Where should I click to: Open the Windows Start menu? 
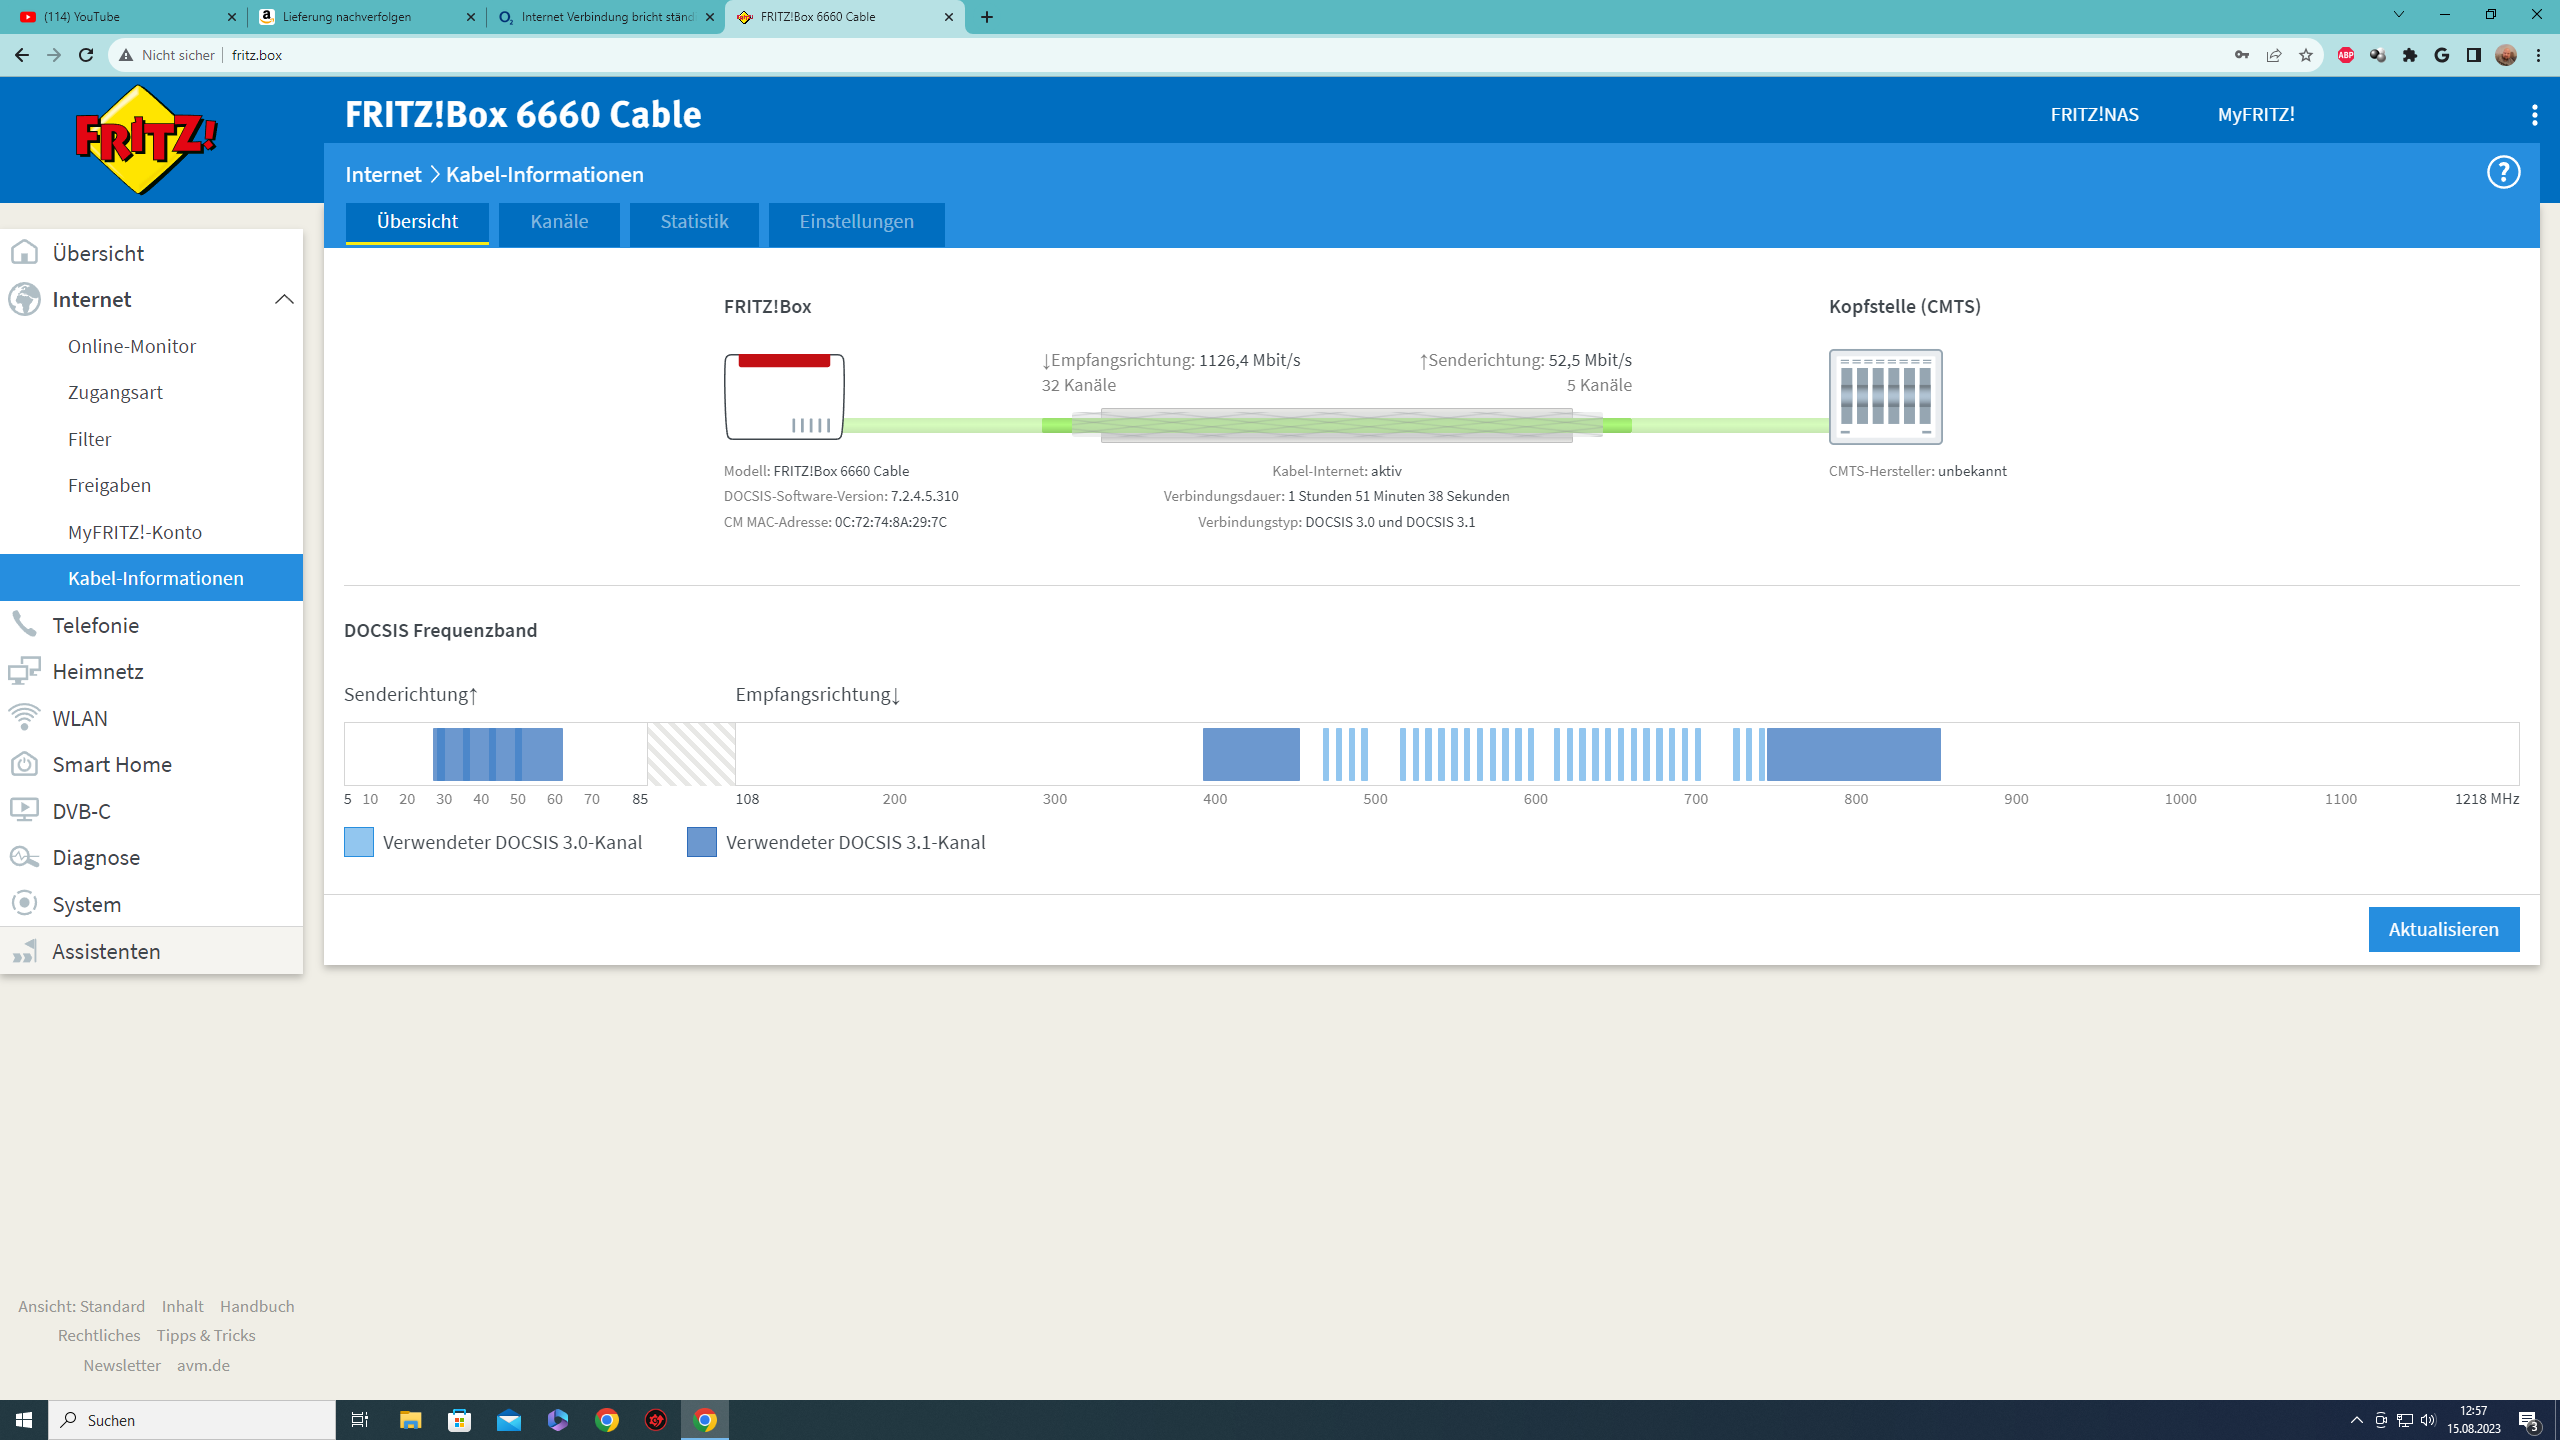click(x=24, y=1420)
